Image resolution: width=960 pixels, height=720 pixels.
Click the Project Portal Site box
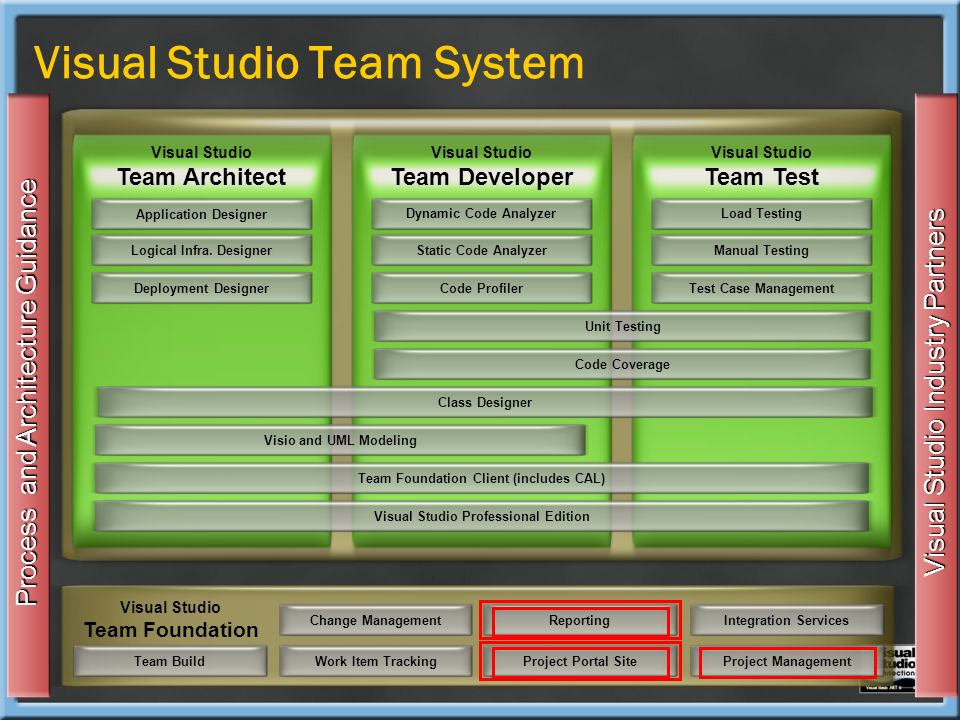click(x=580, y=661)
